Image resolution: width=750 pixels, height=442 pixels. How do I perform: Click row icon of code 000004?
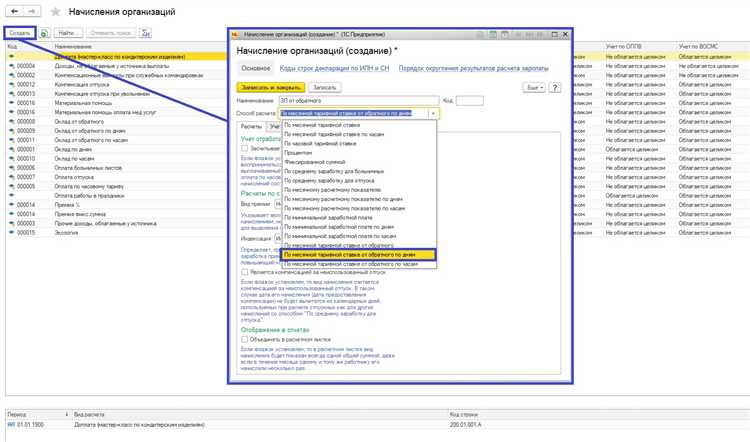11,66
